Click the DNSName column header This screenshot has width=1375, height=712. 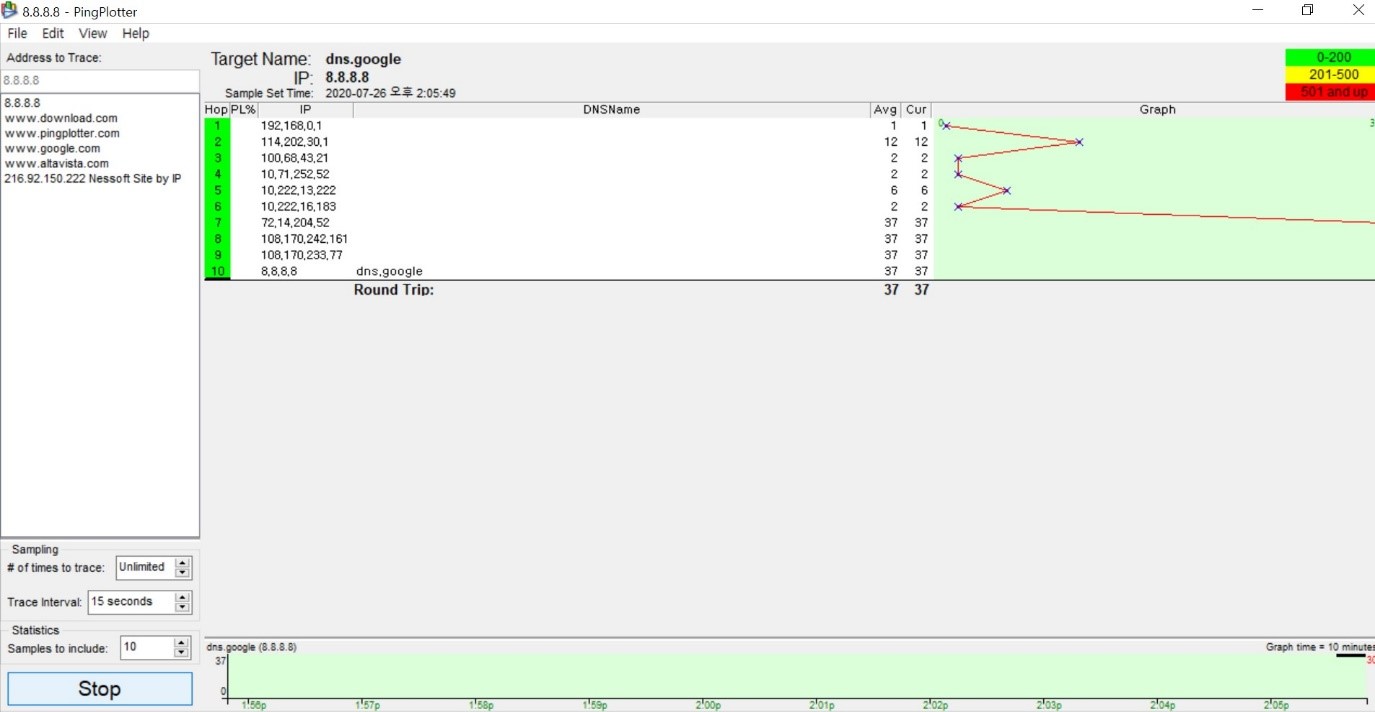[611, 109]
